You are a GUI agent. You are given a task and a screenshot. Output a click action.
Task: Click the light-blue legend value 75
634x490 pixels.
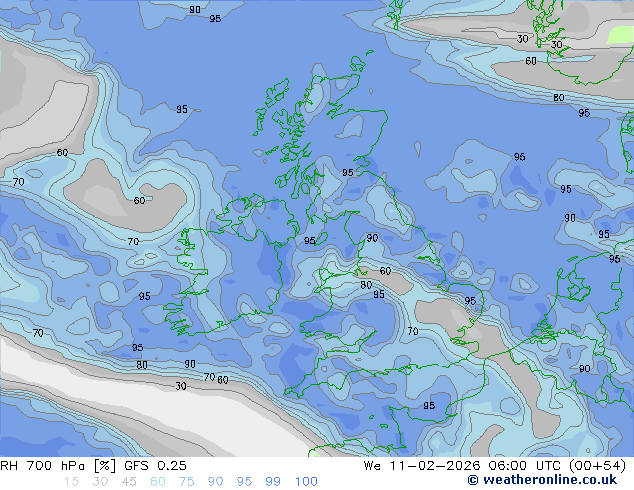186,482
